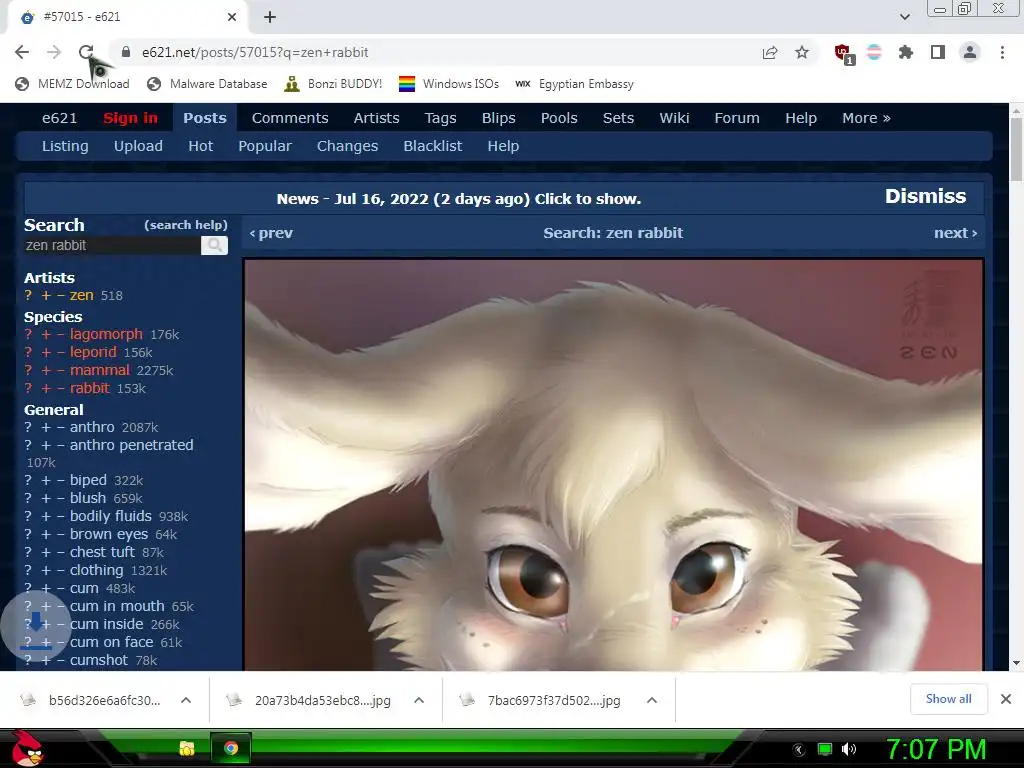Open the Extensions puzzle-piece menu
This screenshot has height=768, width=1024.
click(x=906, y=52)
